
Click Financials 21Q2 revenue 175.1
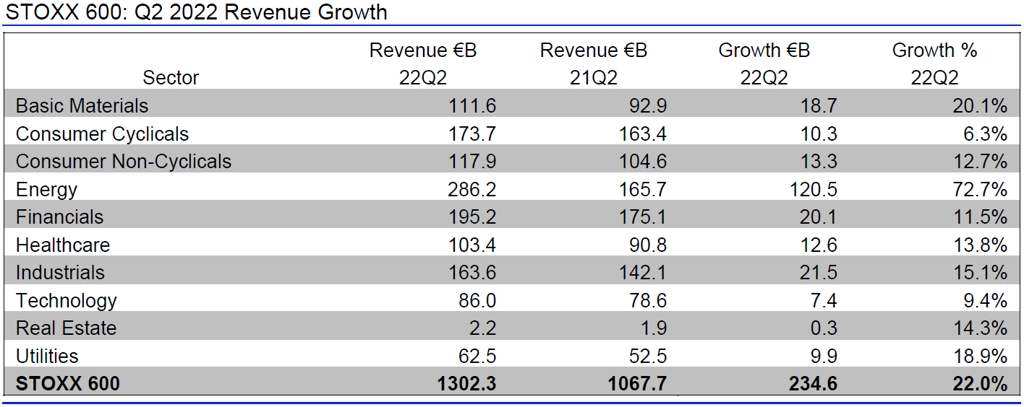tap(641, 217)
